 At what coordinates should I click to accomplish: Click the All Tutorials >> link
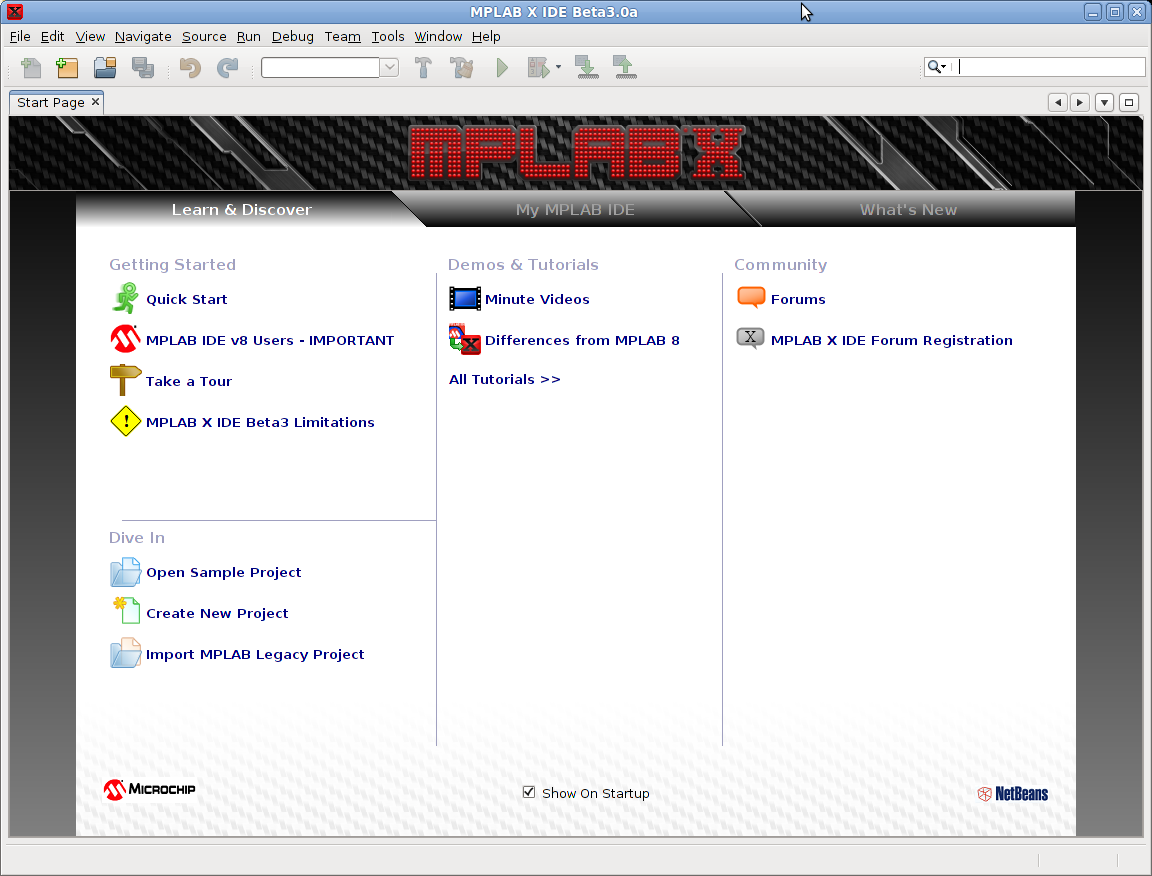tap(505, 379)
